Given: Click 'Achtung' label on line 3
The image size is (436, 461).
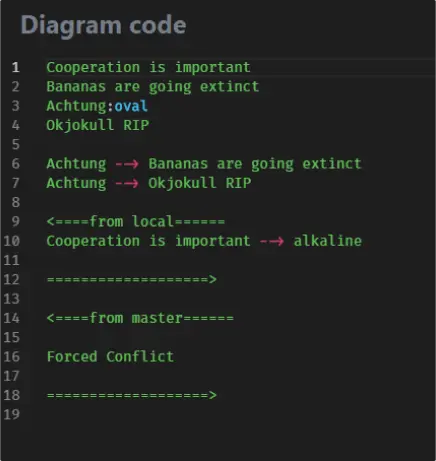Looking at the screenshot, I should click(76, 106).
